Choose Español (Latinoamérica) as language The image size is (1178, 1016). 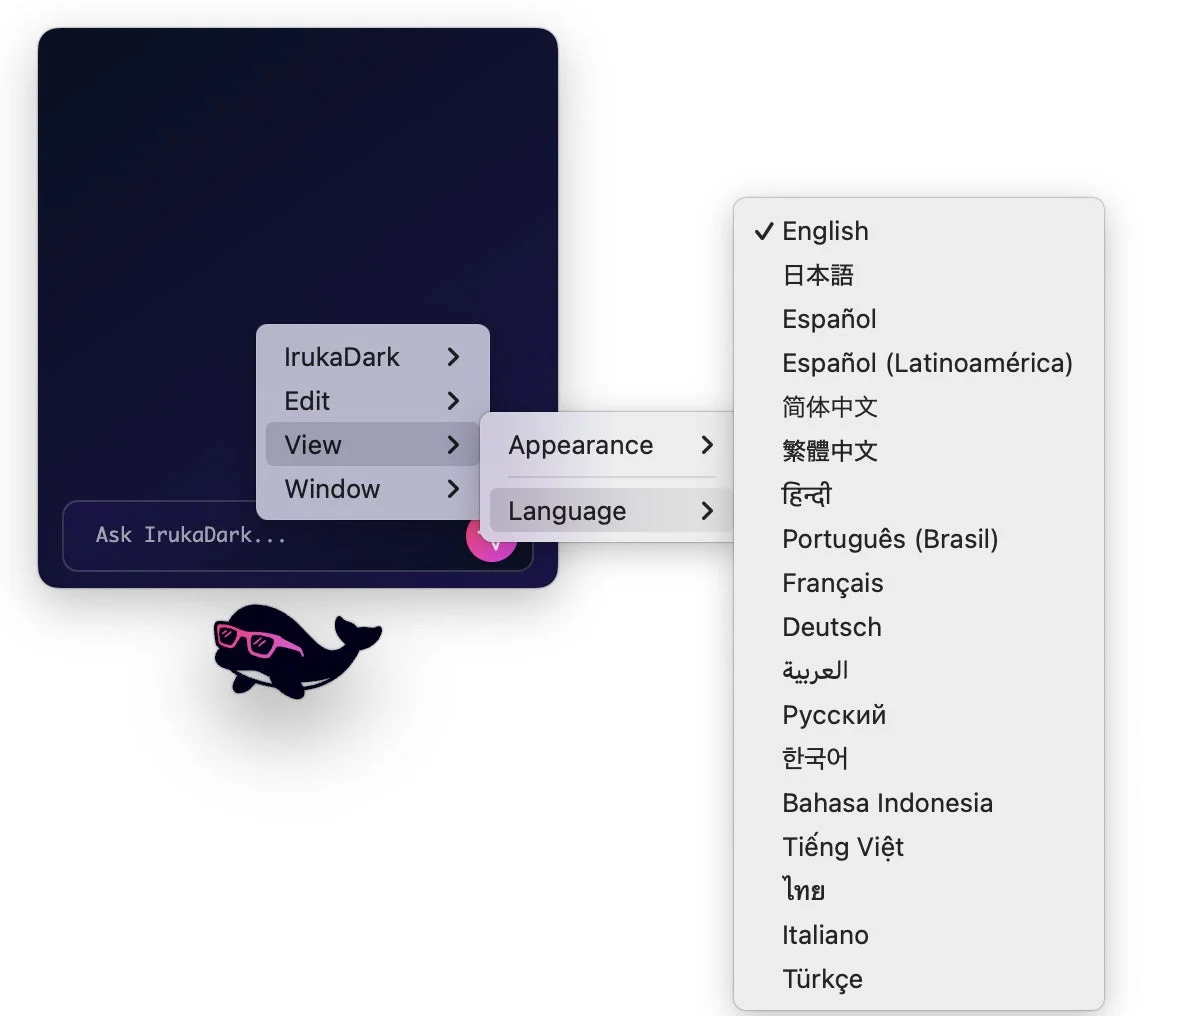pos(926,363)
